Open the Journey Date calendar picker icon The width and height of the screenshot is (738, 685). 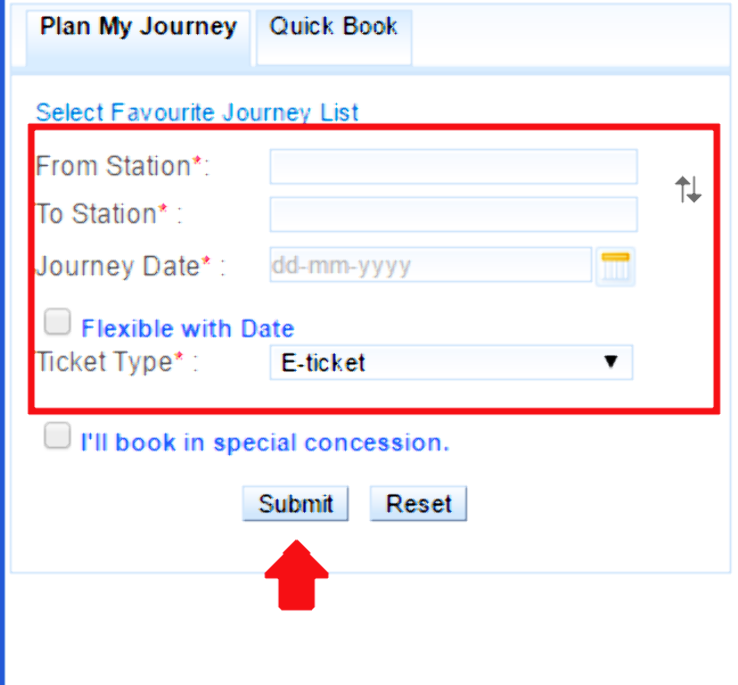(x=616, y=267)
